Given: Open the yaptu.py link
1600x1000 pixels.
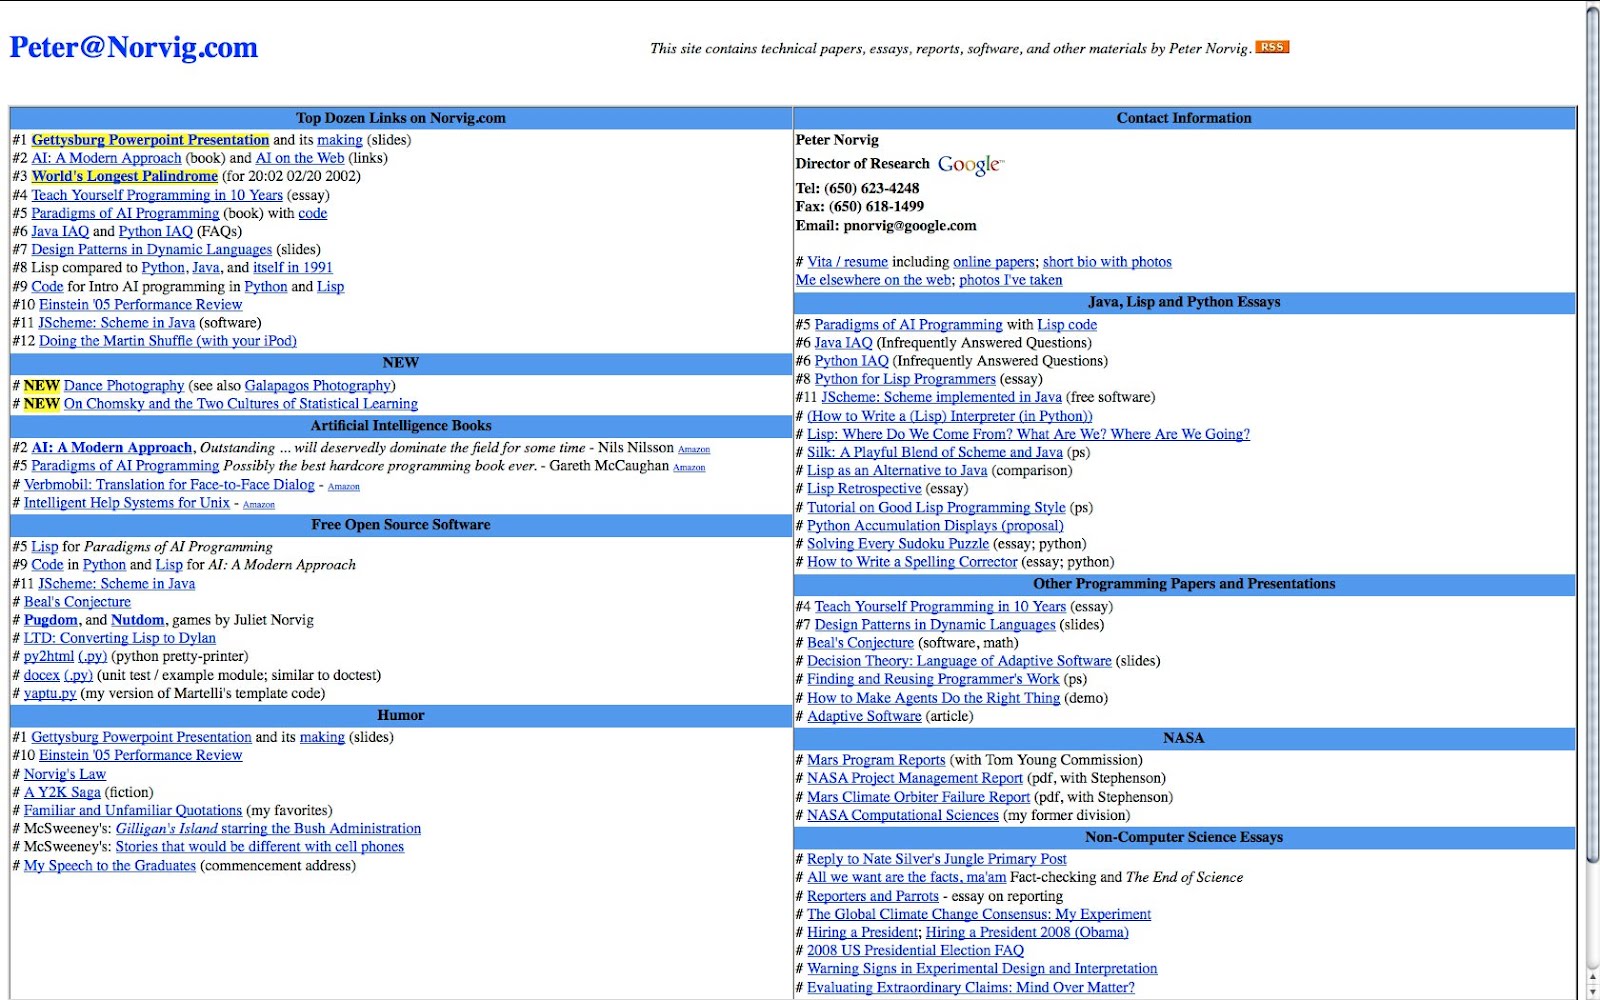Looking at the screenshot, I should [50, 694].
